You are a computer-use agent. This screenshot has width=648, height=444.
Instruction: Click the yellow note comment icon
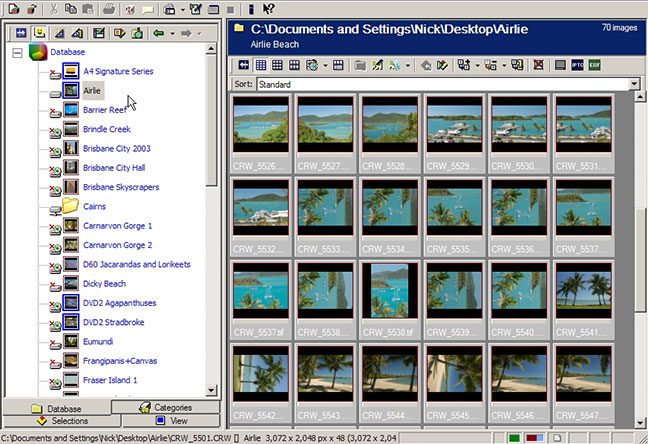(148, 9)
